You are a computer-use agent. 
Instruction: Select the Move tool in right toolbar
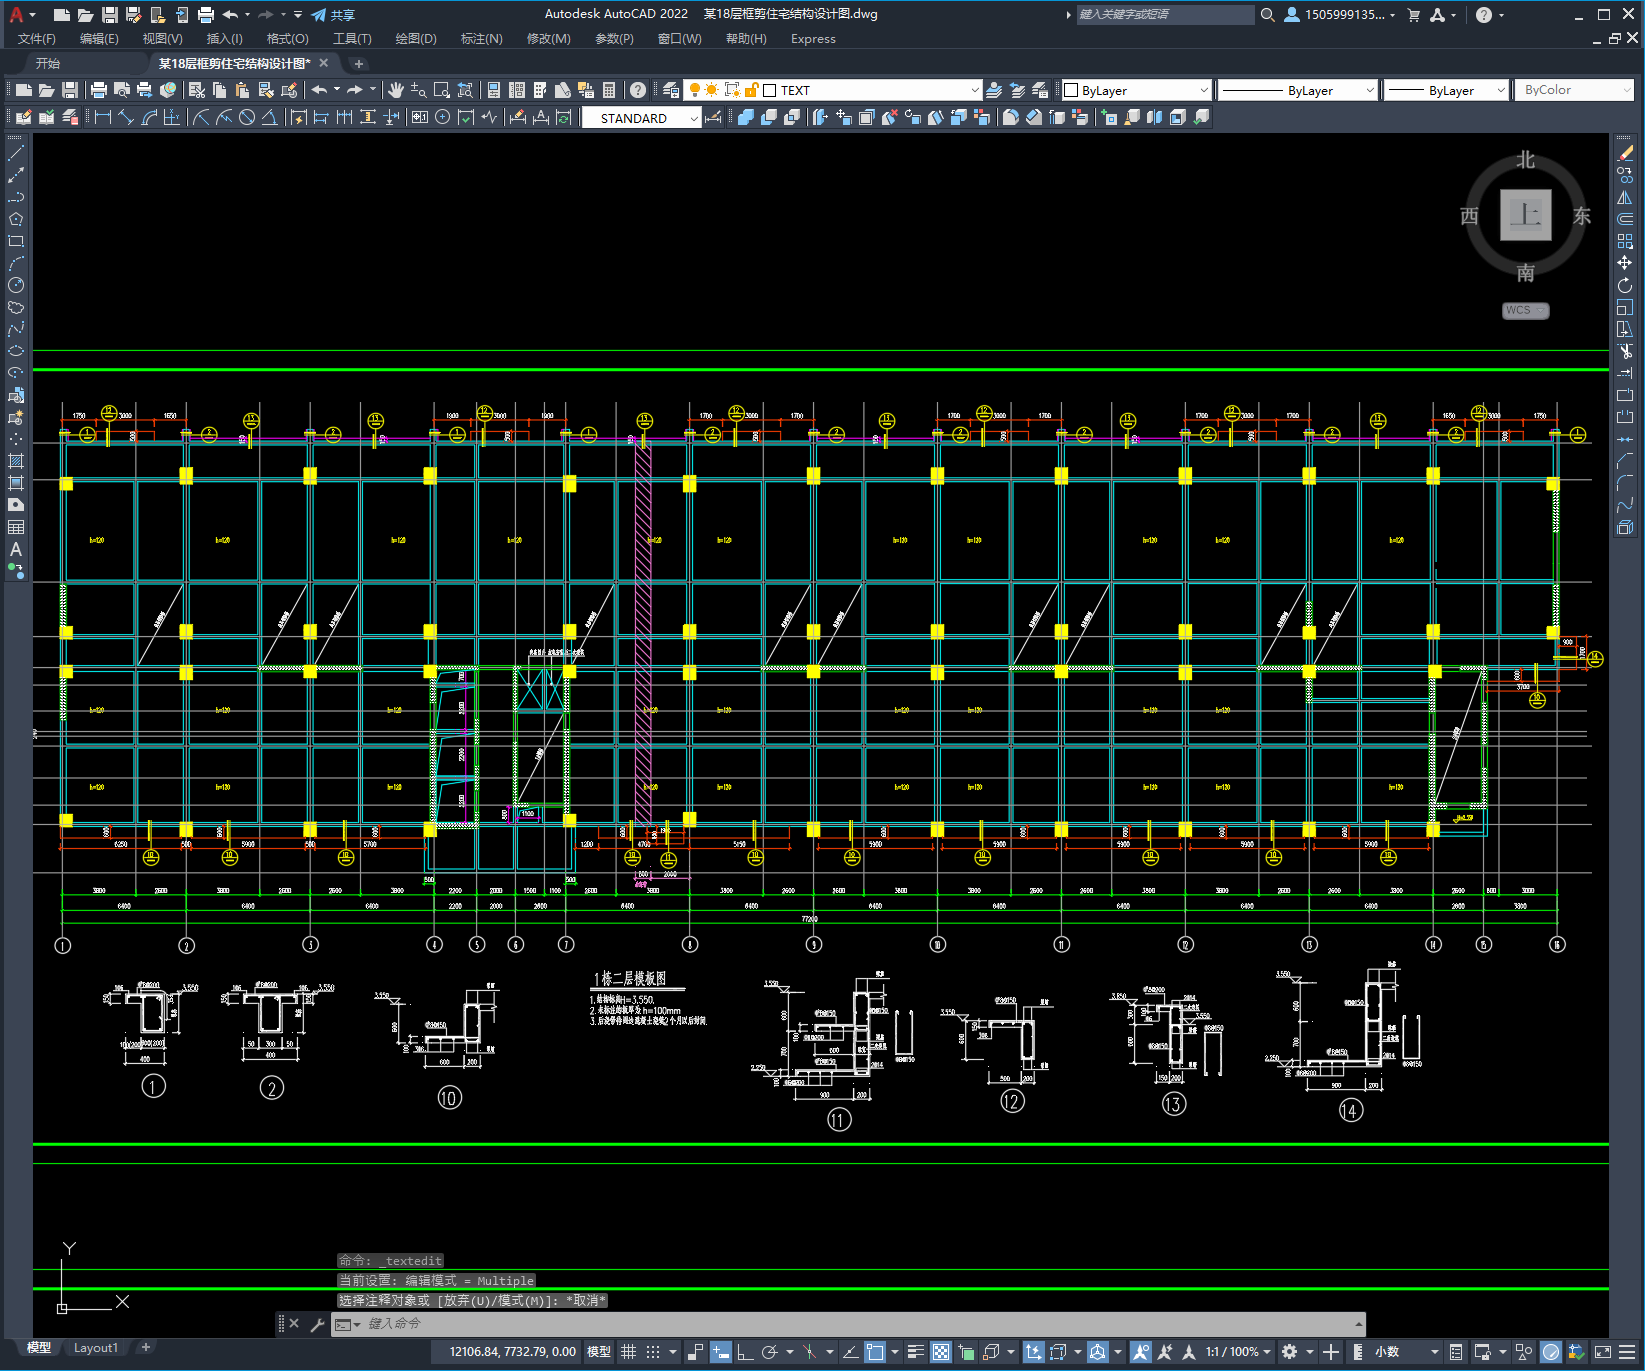click(x=1625, y=262)
